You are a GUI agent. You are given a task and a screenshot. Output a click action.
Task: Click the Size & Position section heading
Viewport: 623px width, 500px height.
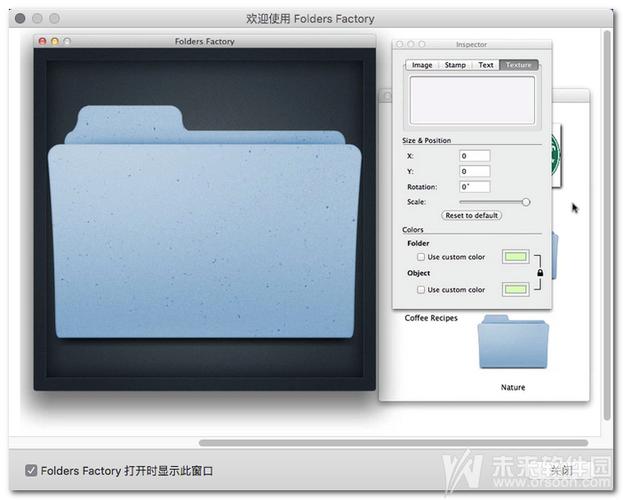coord(426,140)
